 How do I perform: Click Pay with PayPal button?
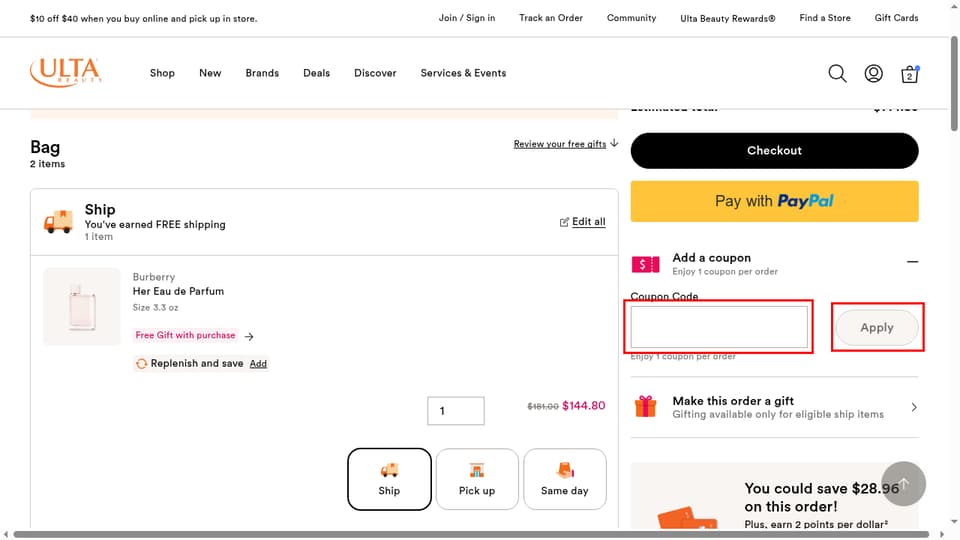[774, 201]
